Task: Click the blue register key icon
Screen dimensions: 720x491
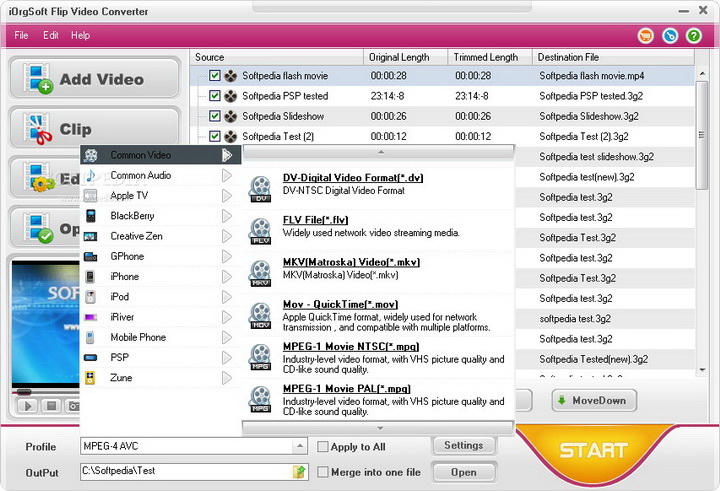Action: tap(670, 35)
